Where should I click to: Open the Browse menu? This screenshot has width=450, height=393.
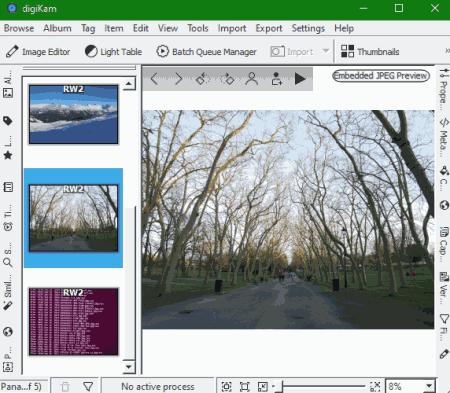[19, 28]
